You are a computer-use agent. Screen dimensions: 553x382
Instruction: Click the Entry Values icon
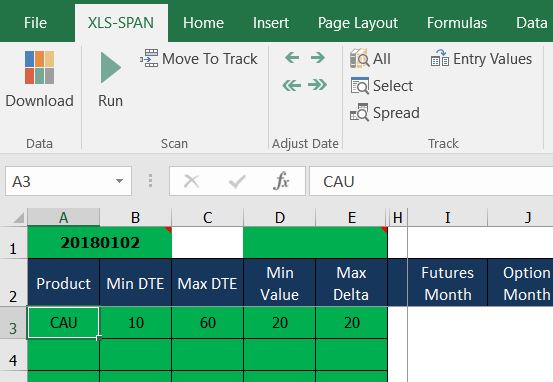pyautogui.click(x=440, y=58)
